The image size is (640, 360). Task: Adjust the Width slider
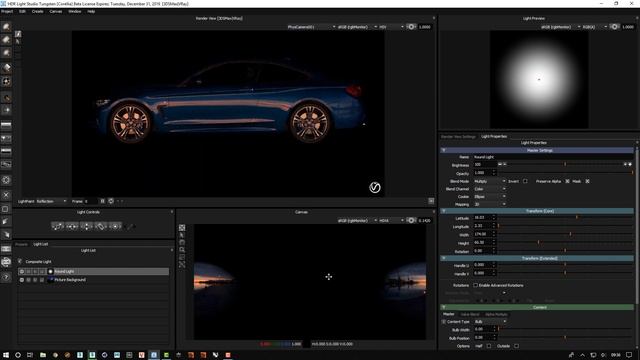tap(565, 234)
